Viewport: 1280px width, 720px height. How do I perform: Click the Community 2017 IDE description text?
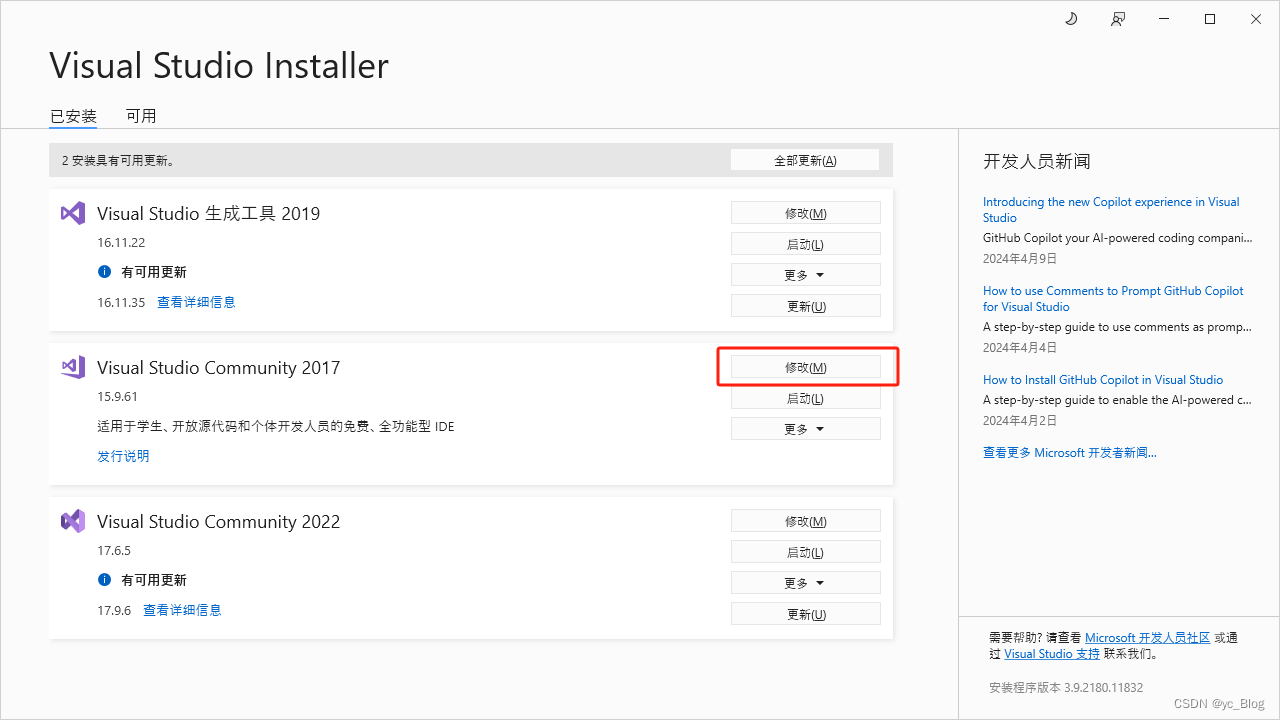pyautogui.click(x=276, y=427)
